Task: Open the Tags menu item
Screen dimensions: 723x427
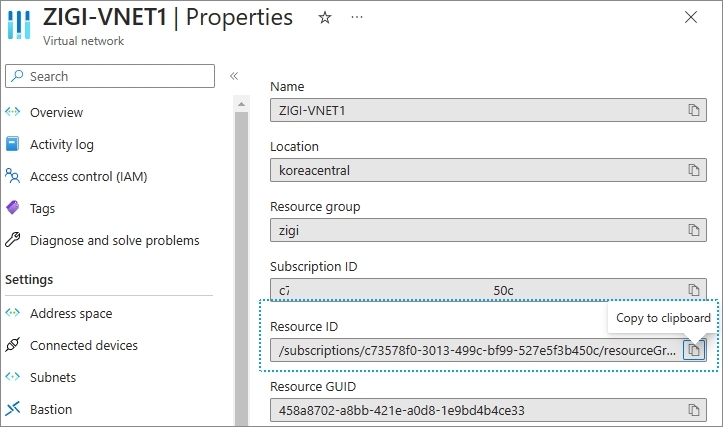Action: (42, 209)
